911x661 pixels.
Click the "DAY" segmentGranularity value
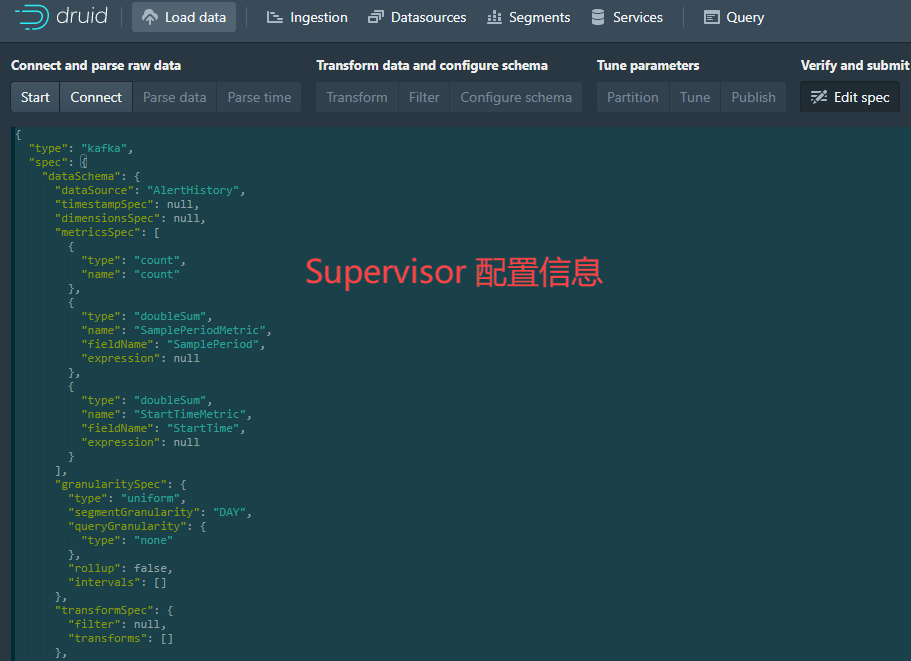point(229,512)
